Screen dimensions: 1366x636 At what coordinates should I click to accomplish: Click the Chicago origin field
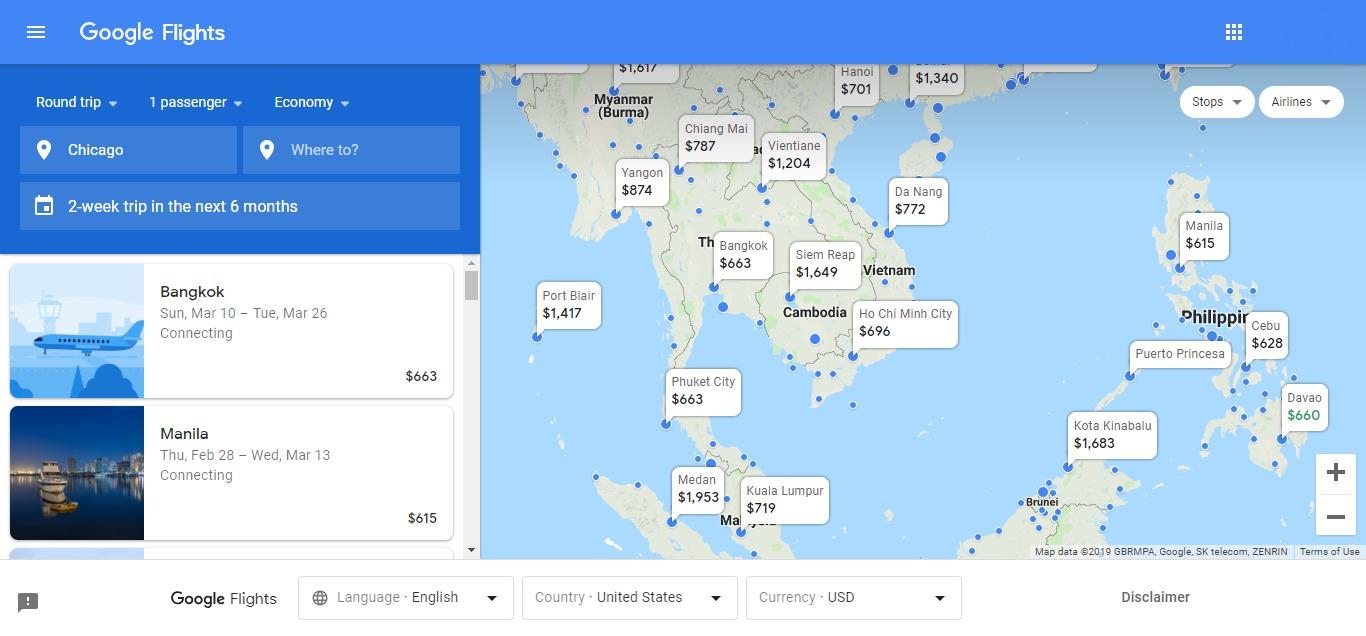[128, 150]
